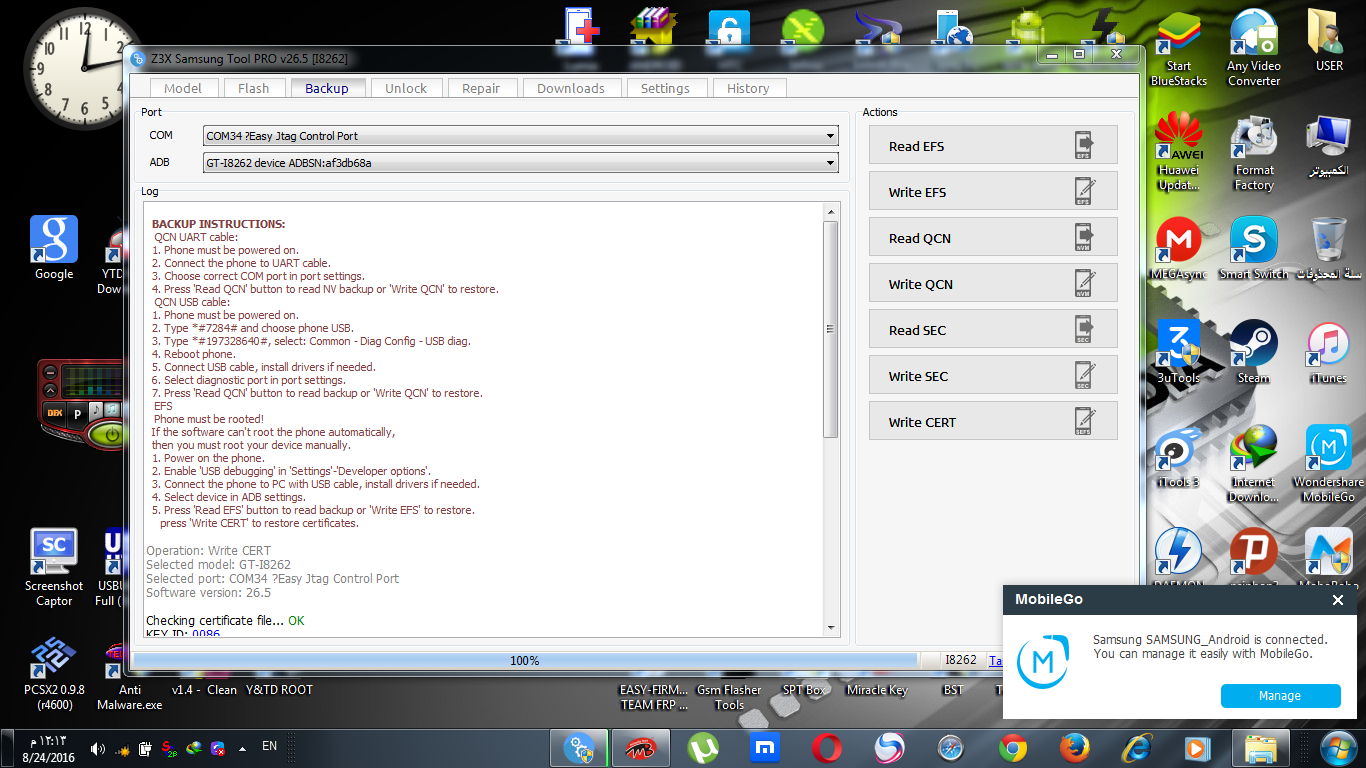Launch Format Factory from desktop
1366x768 pixels.
tap(1254, 150)
